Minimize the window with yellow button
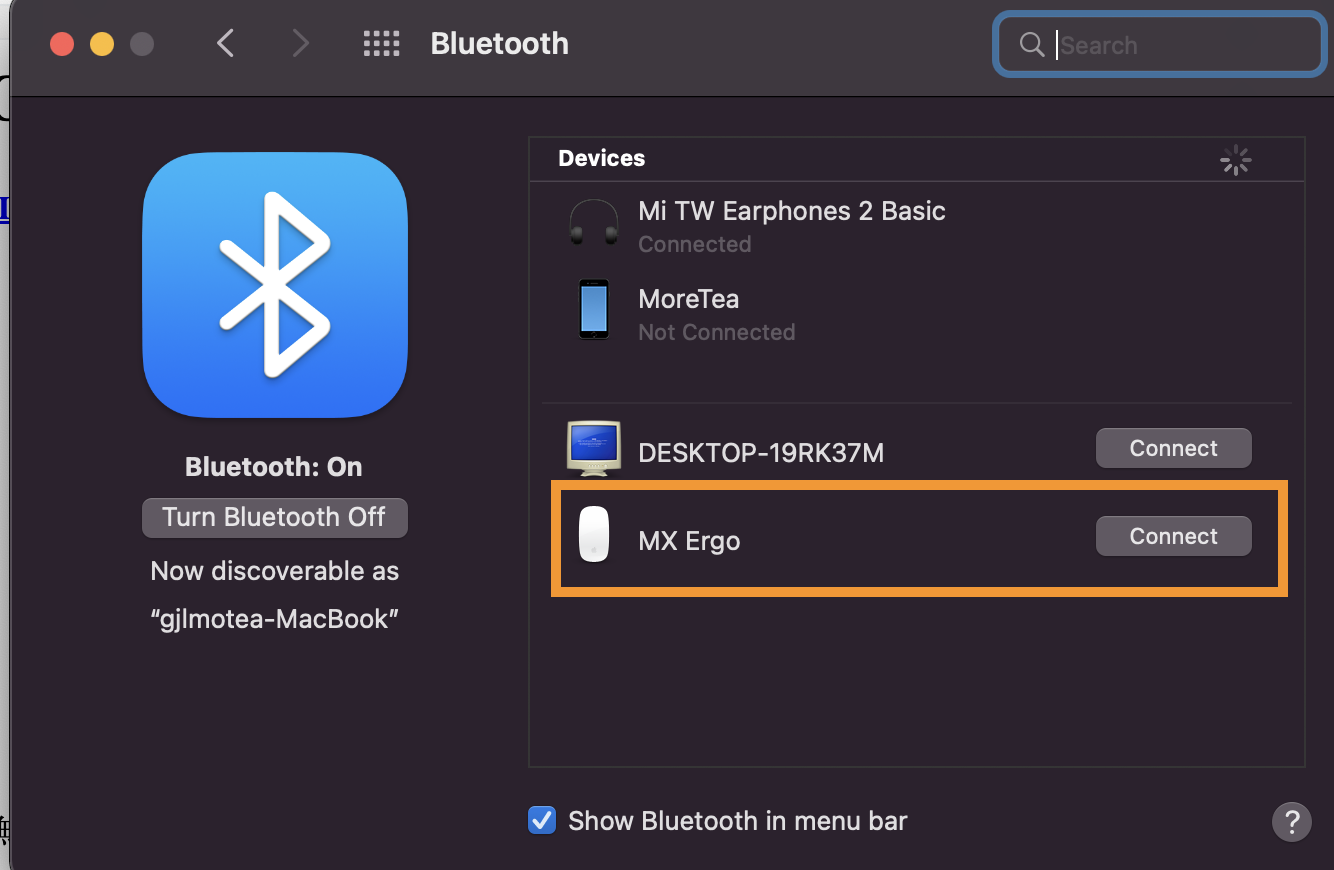 102,44
